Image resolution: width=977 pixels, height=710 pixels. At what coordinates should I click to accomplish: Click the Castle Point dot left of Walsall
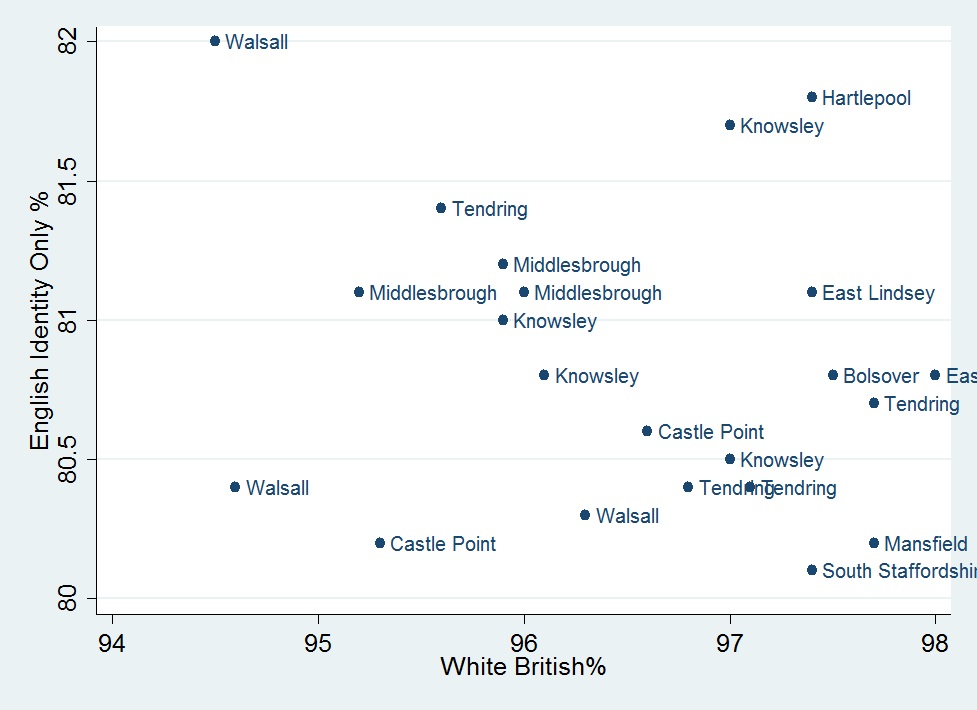pyautogui.click(x=380, y=543)
